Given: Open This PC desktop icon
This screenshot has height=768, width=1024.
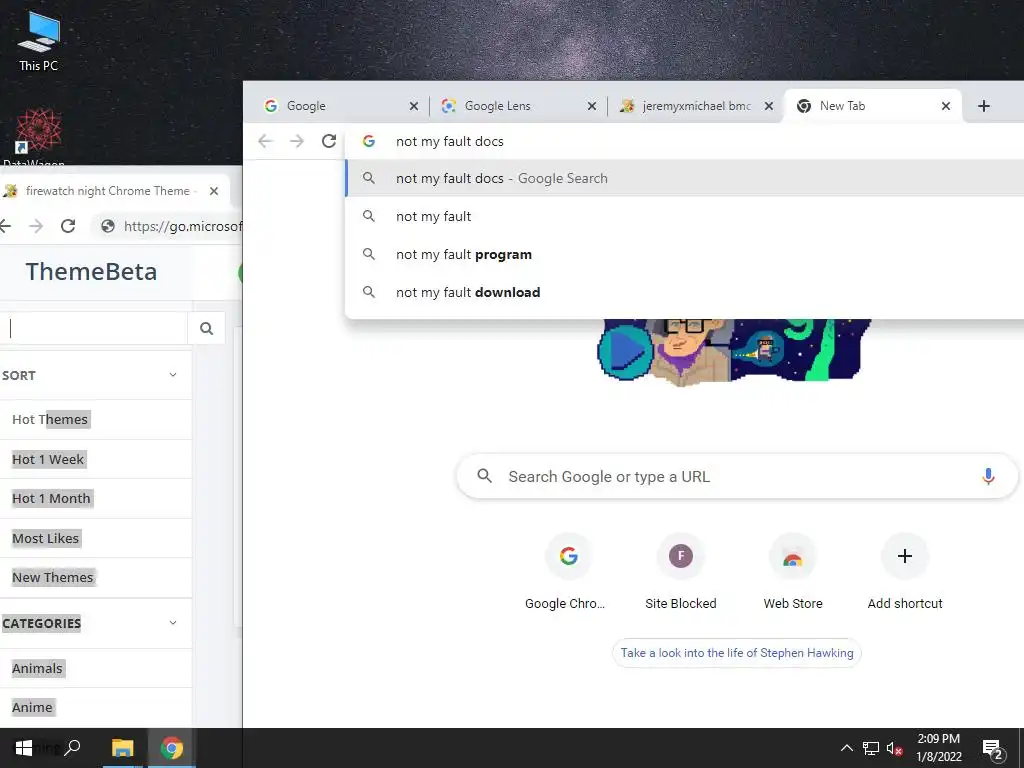Looking at the screenshot, I should coord(39,40).
